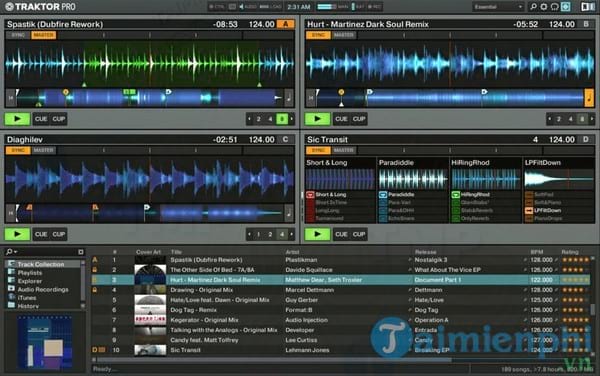Decrease loop size arrow on Deck A

point(249,119)
